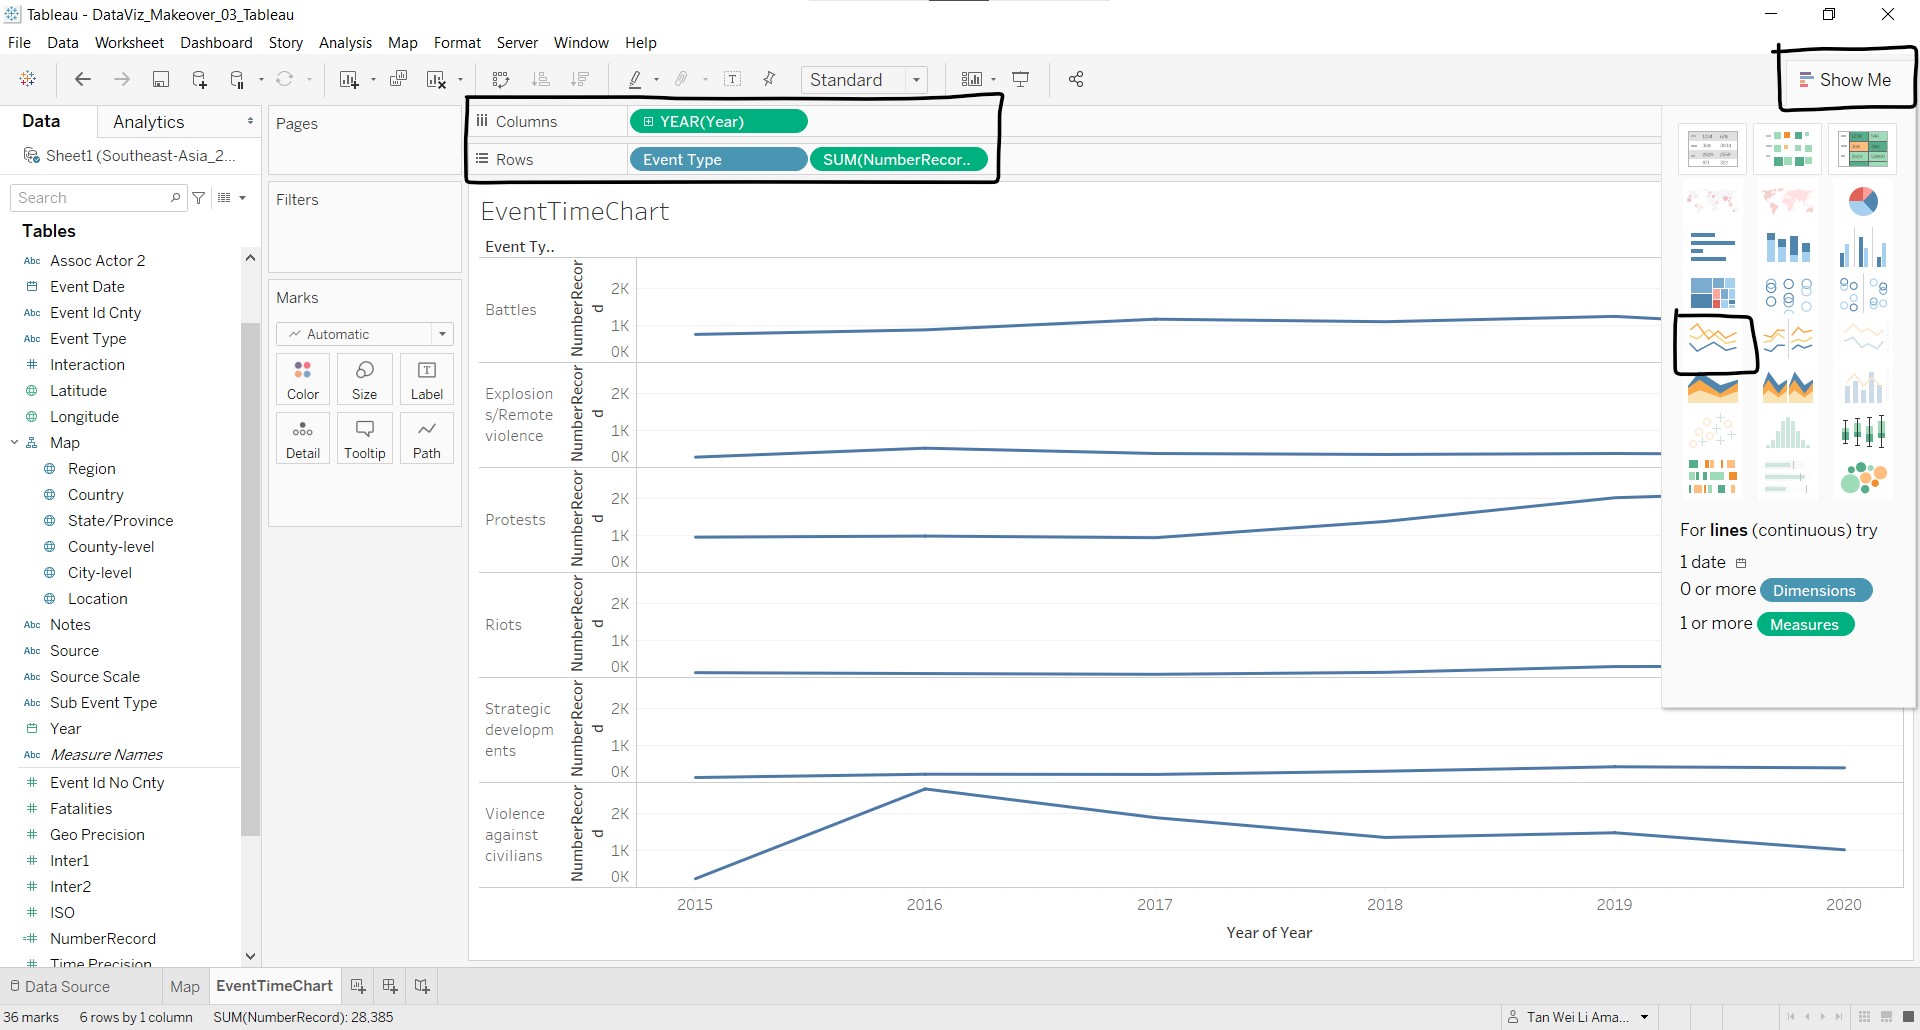Viewport: 1920px width, 1030px height.
Task: Click the New Dashboard tab icon
Action: tap(390, 986)
